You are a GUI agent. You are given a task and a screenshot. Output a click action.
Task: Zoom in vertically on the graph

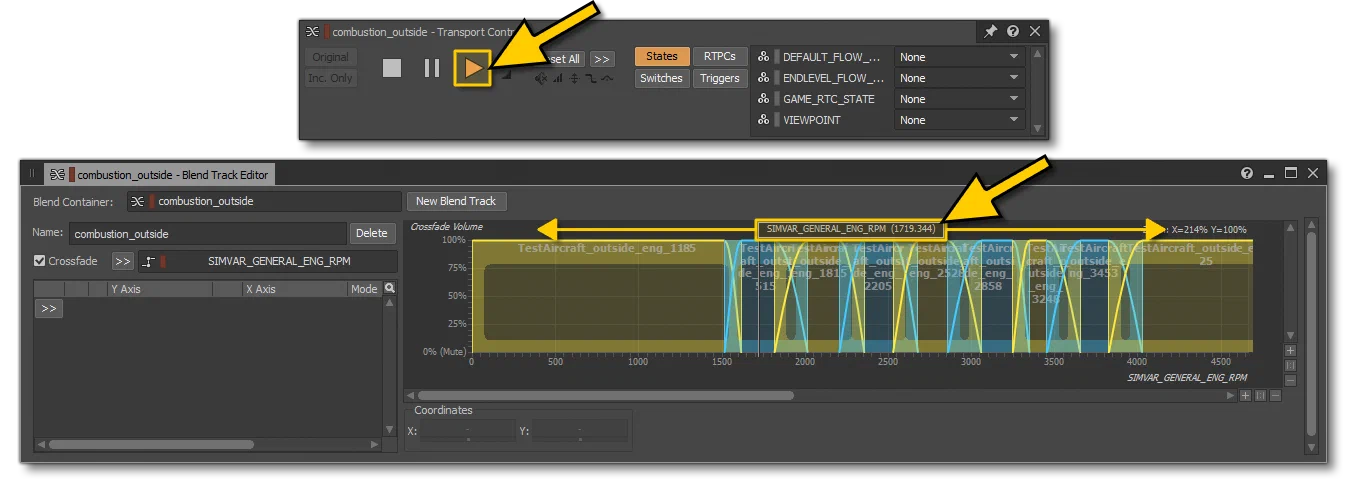tap(1290, 351)
